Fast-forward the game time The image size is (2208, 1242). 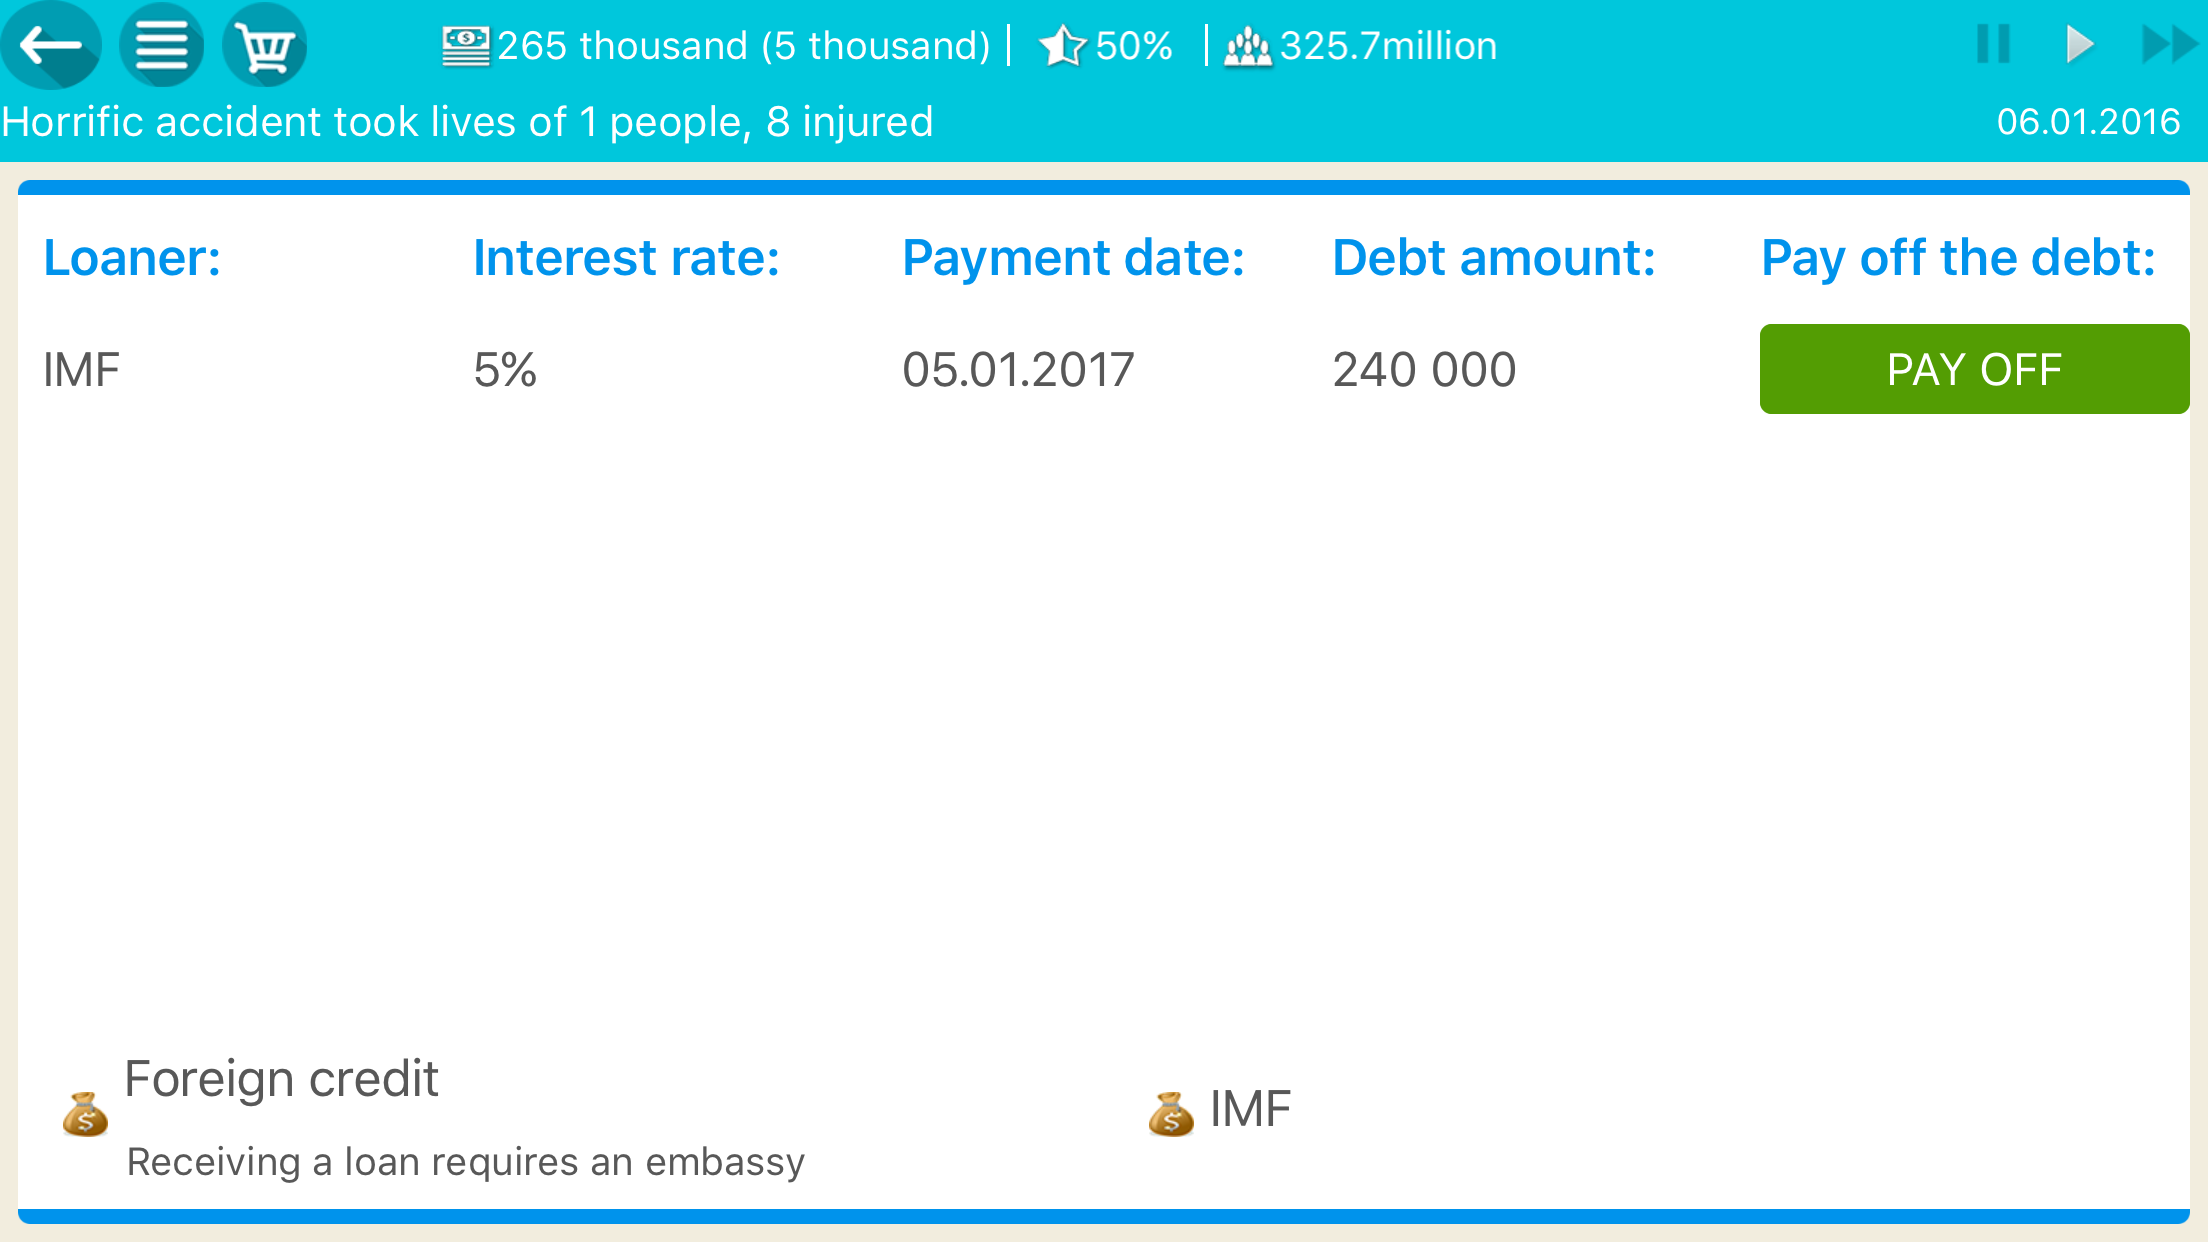(2168, 45)
